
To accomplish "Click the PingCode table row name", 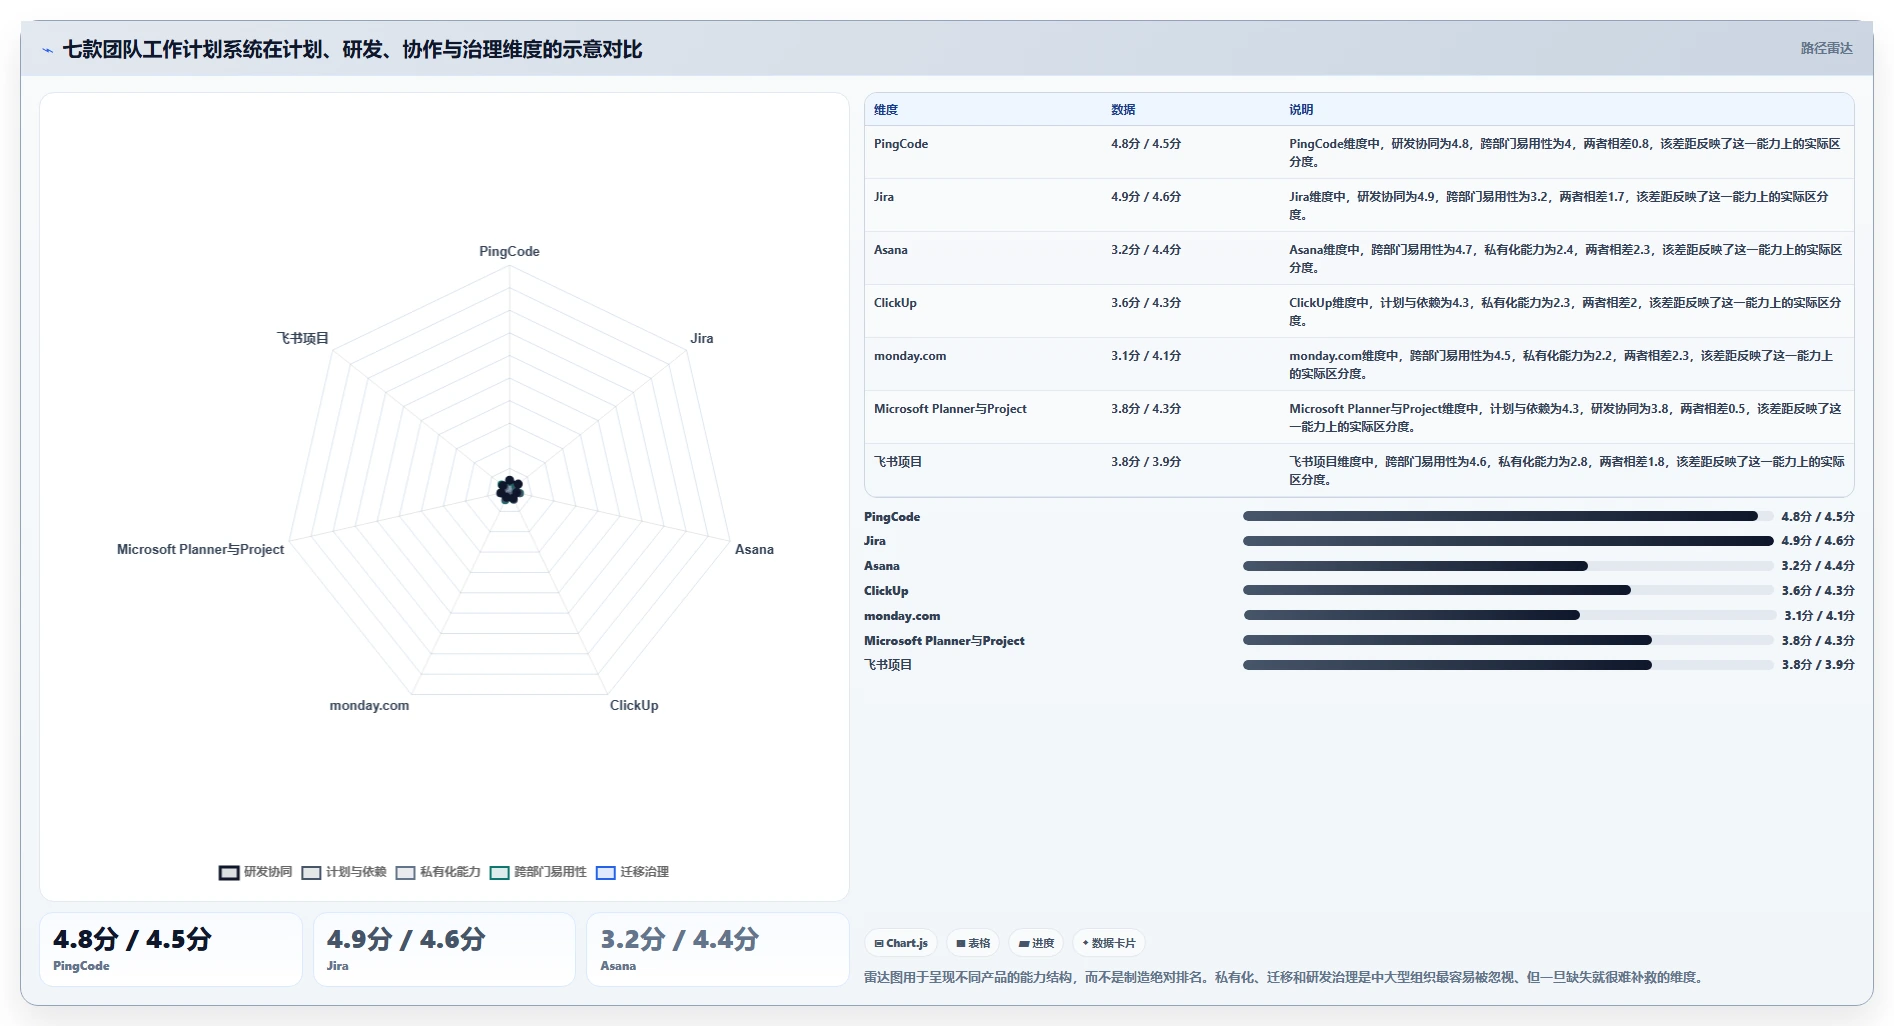I will coord(901,144).
